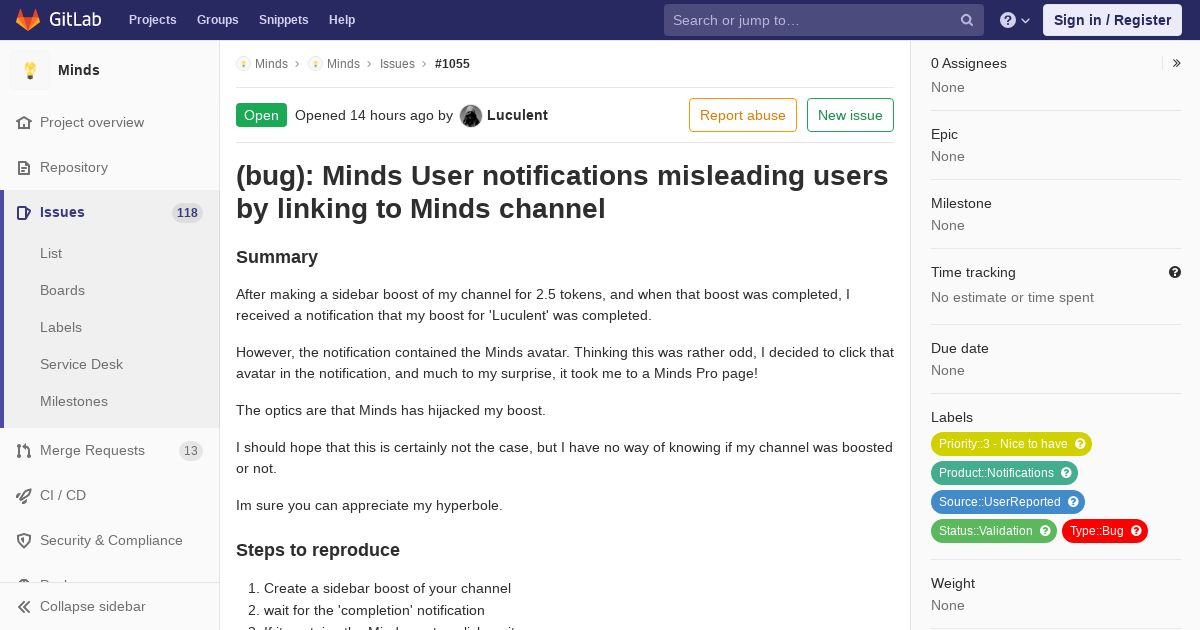Click the Report abuse button

743,115
